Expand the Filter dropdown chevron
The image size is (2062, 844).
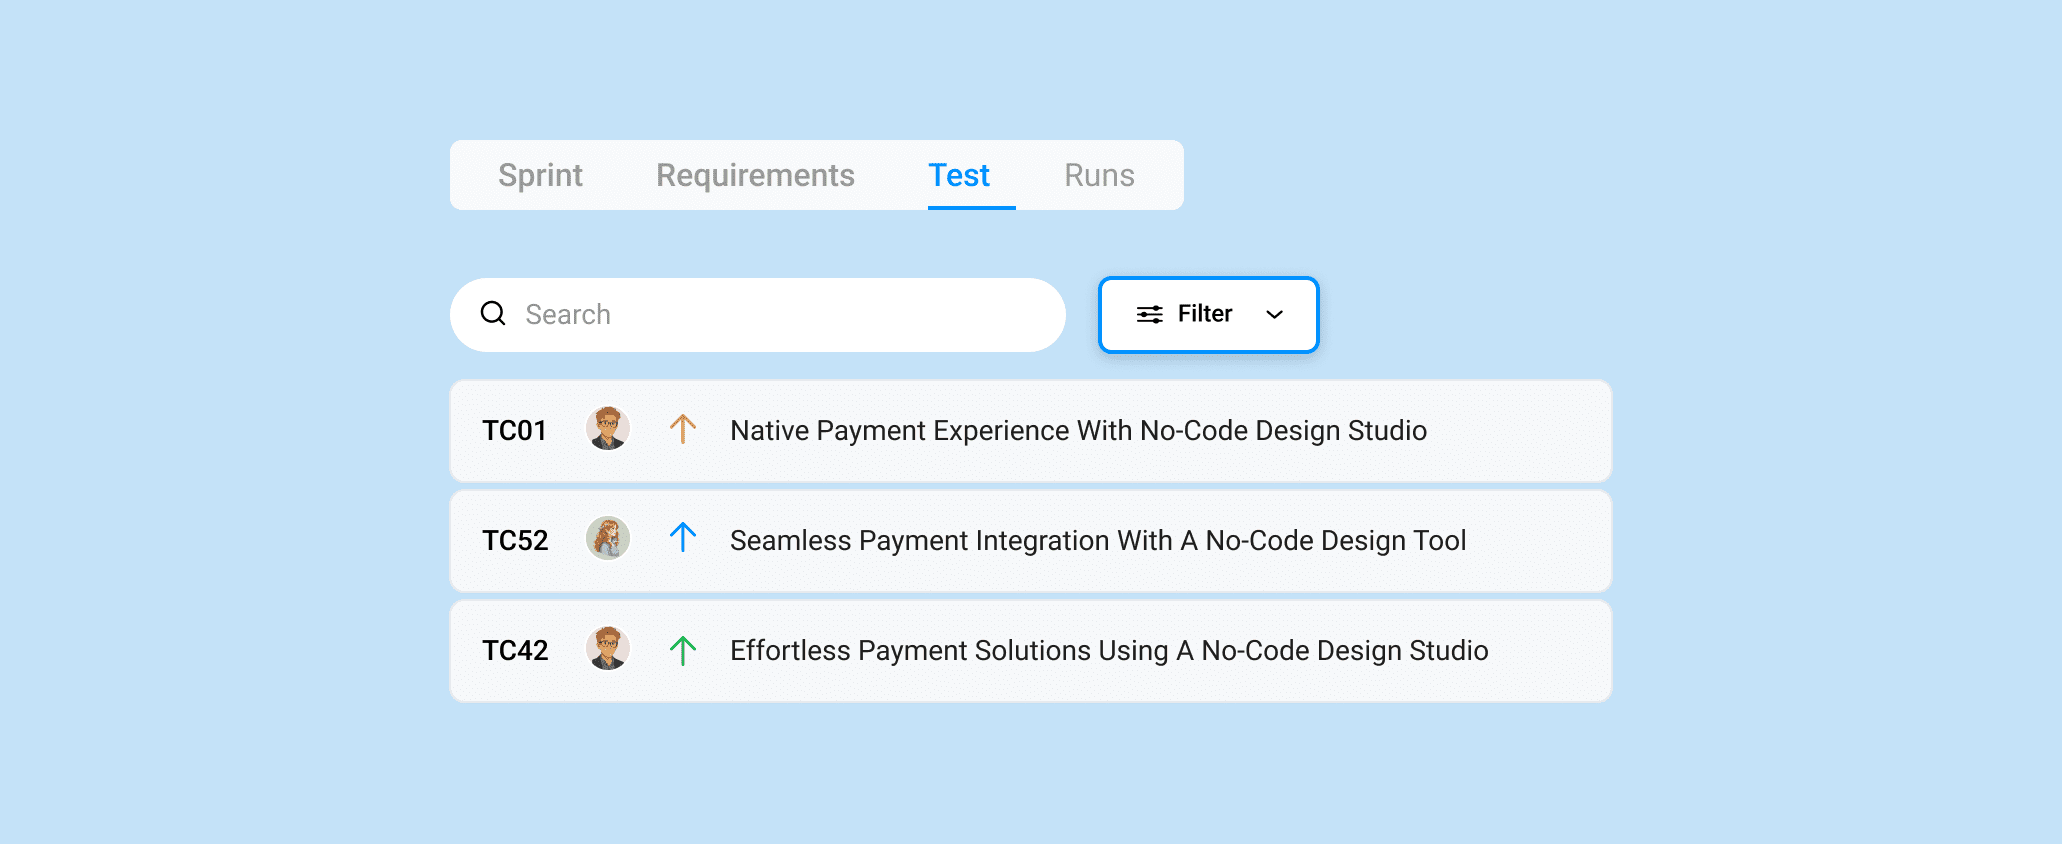(x=1274, y=315)
